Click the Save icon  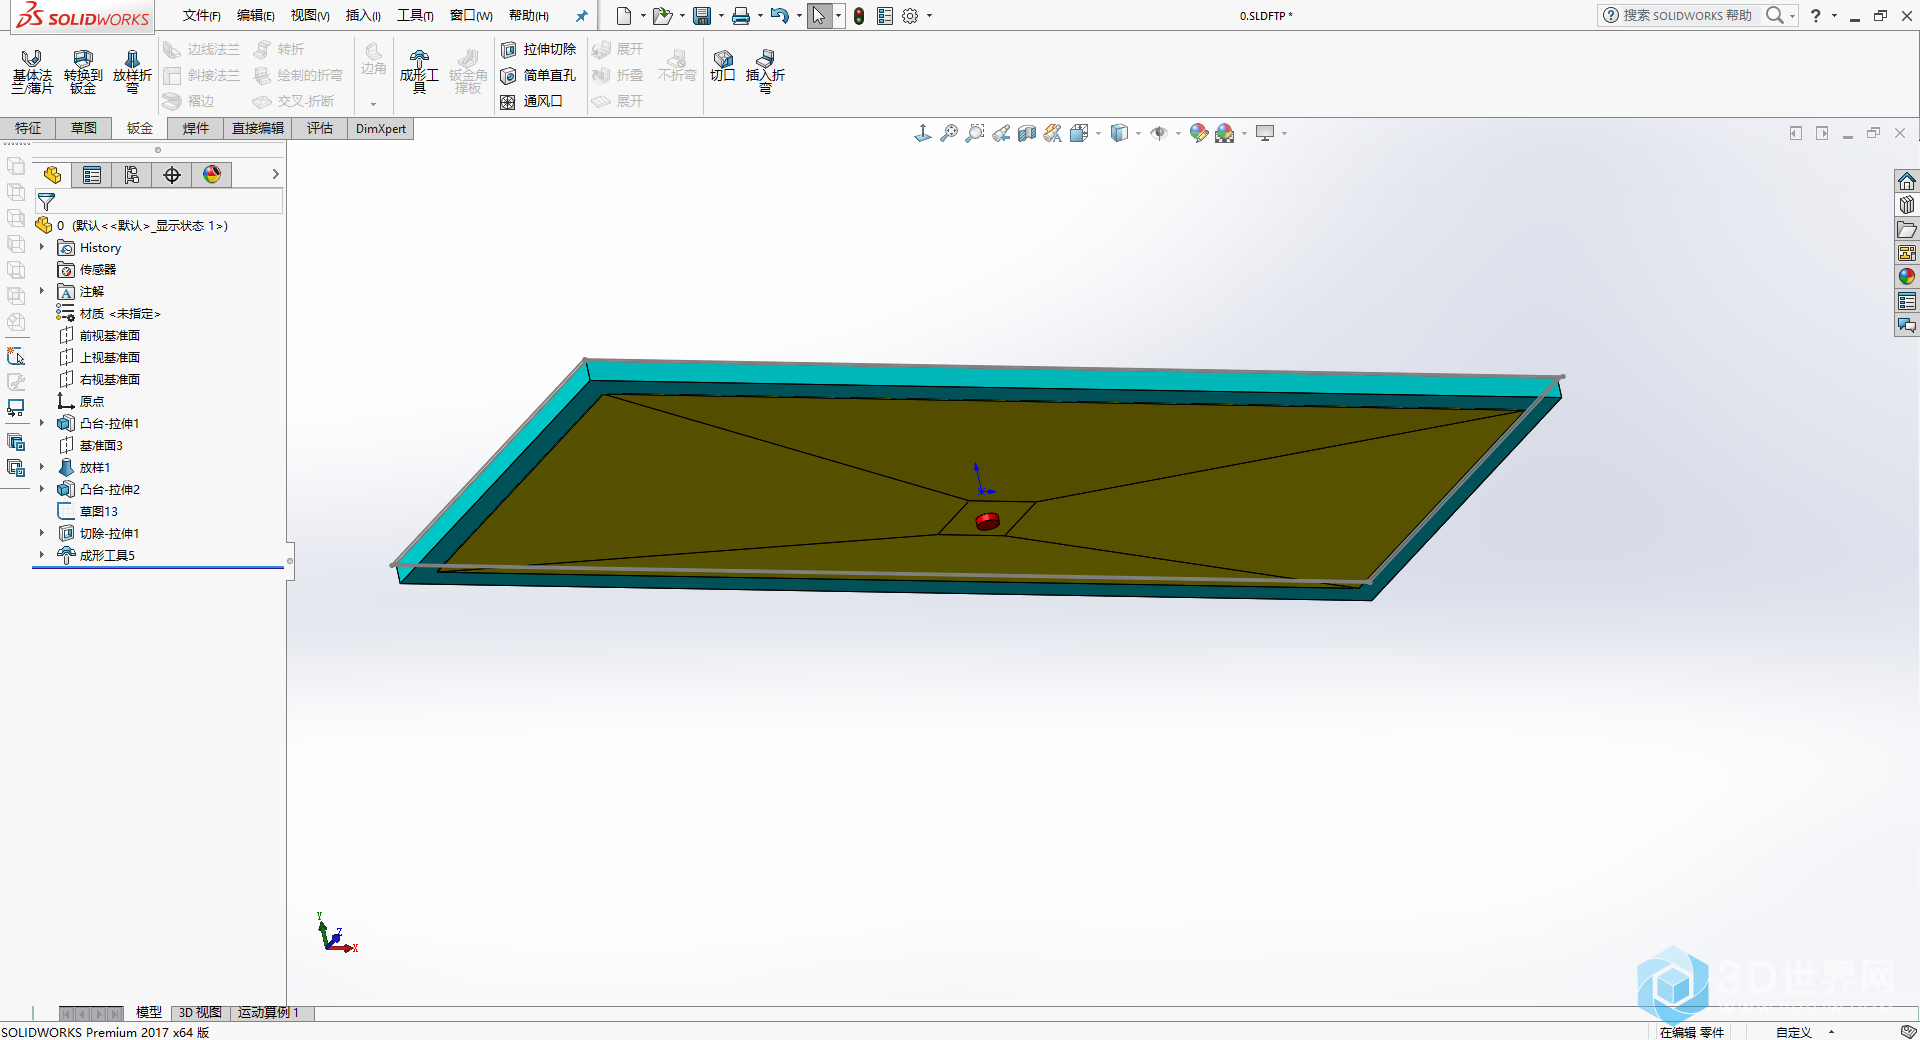pos(702,16)
